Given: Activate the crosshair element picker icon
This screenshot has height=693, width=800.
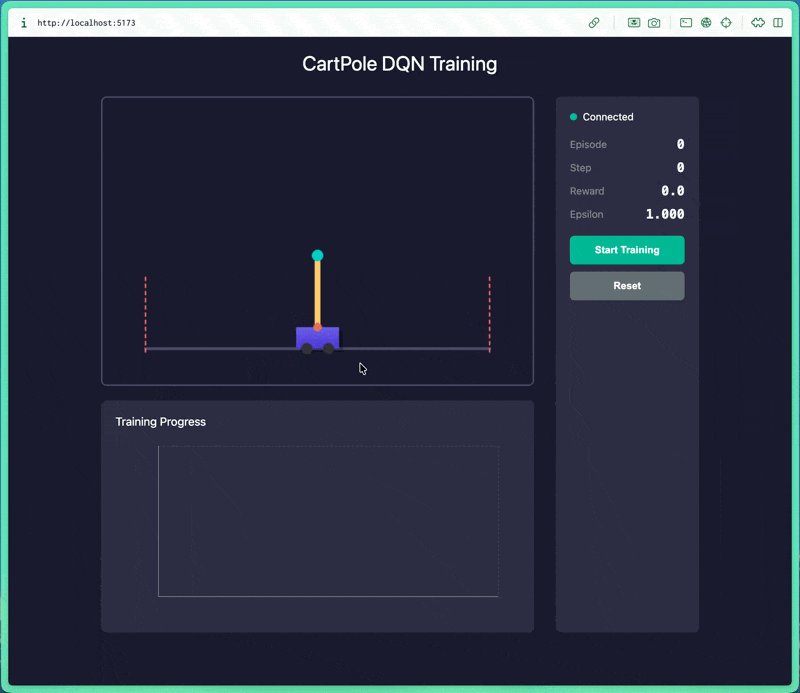Looking at the screenshot, I should click(727, 22).
